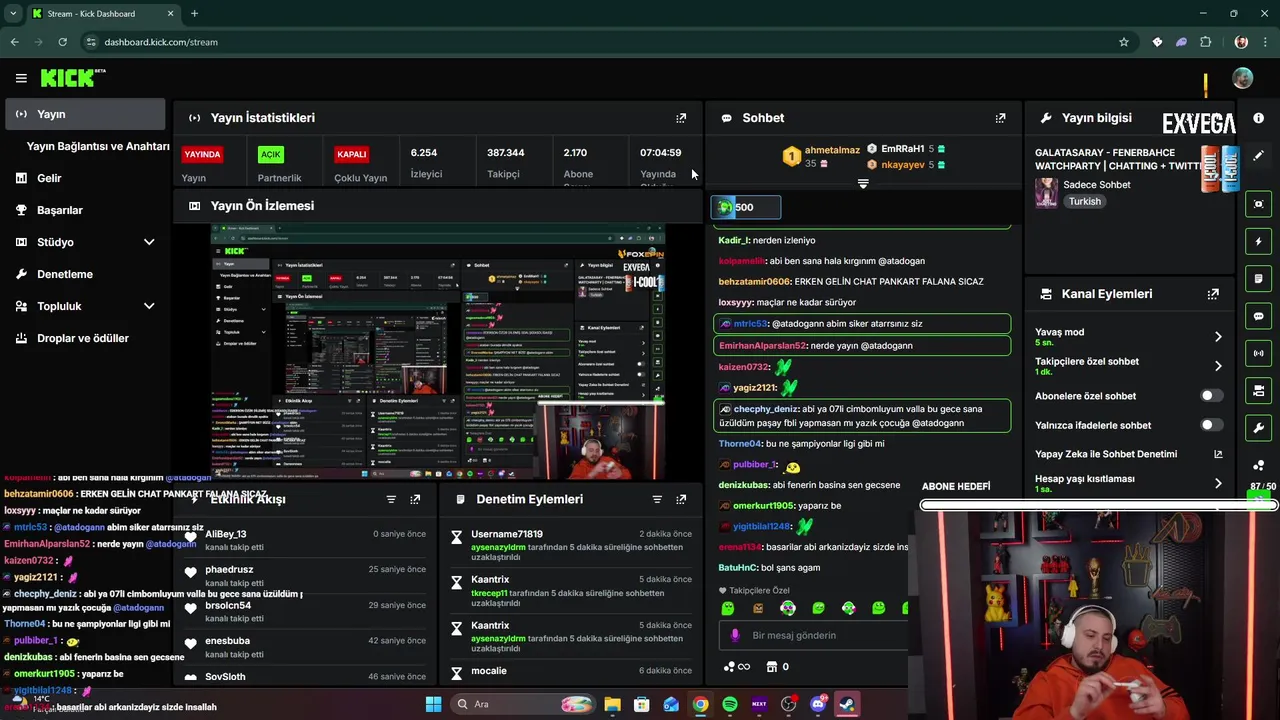Open Spotify from the taskbar

point(730,704)
